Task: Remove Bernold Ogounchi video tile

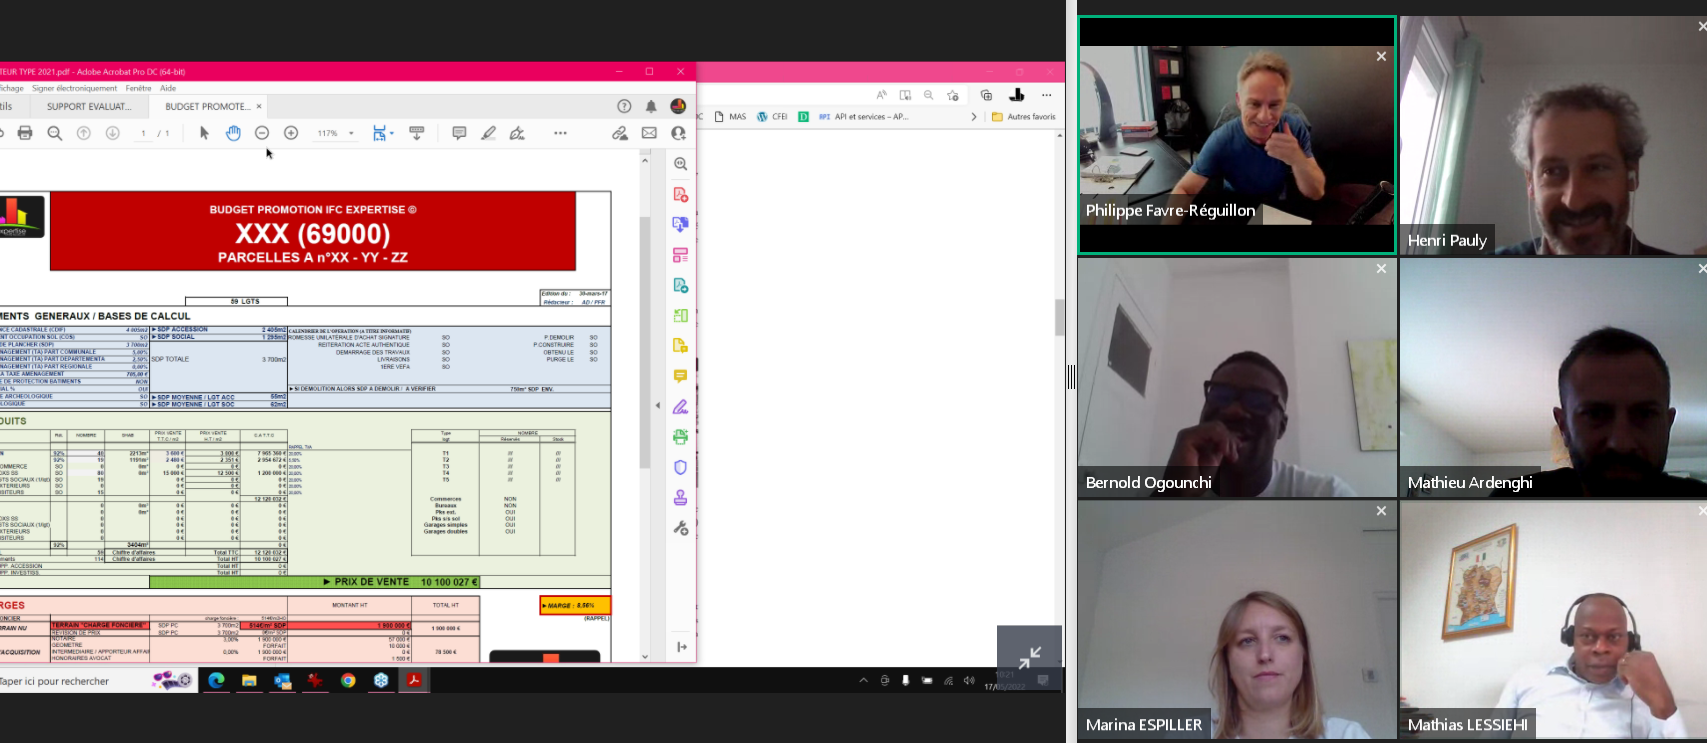Action: pos(1381,268)
